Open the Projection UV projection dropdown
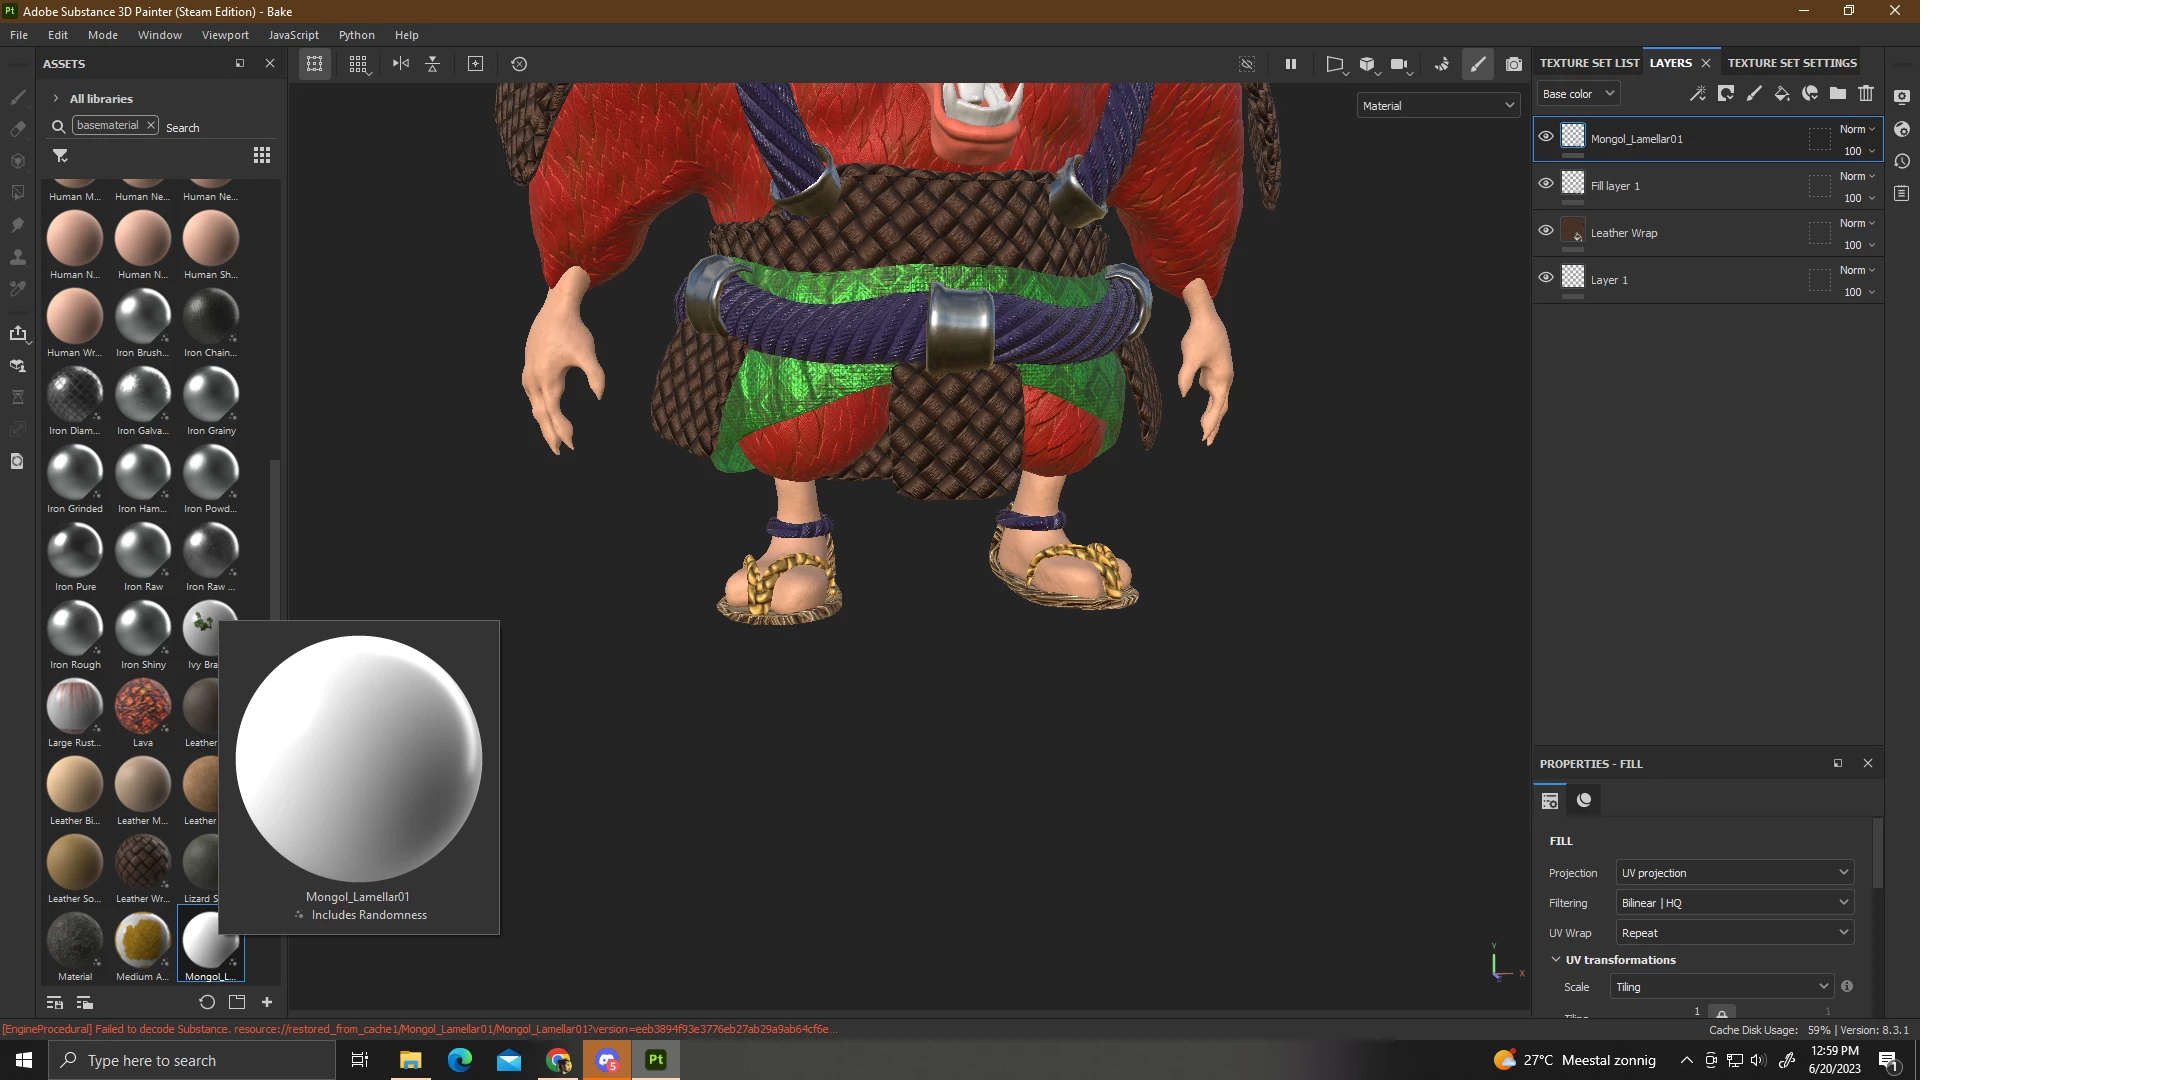The image size is (2168, 1080). click(x=1734, y=873)
